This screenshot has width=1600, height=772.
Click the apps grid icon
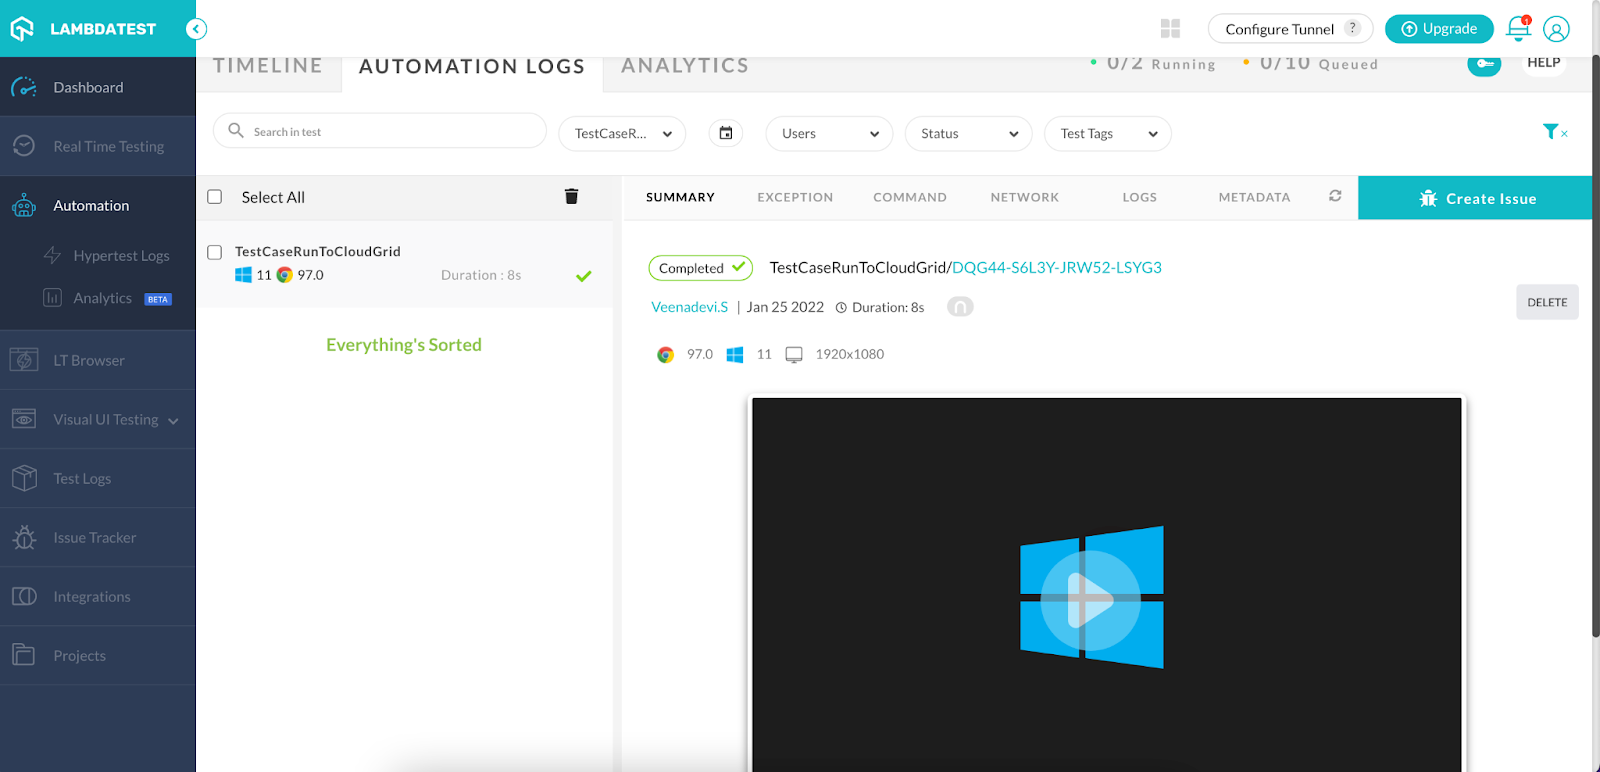click(x=1170, y=29)
